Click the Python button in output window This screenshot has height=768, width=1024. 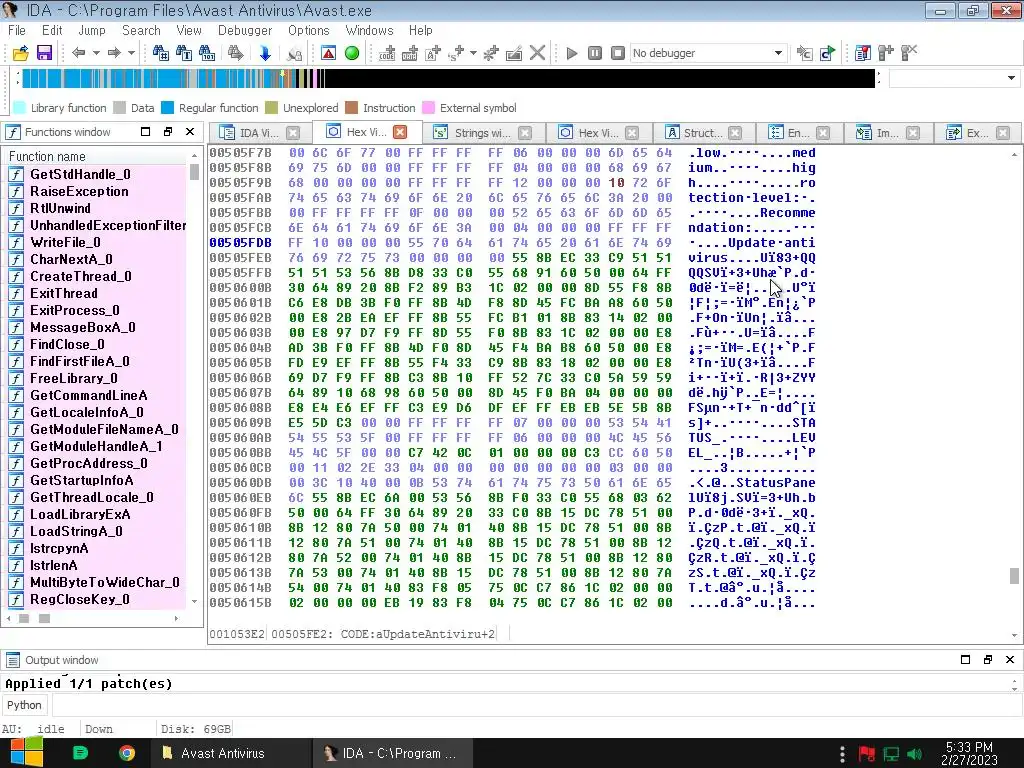click(24, 705)
